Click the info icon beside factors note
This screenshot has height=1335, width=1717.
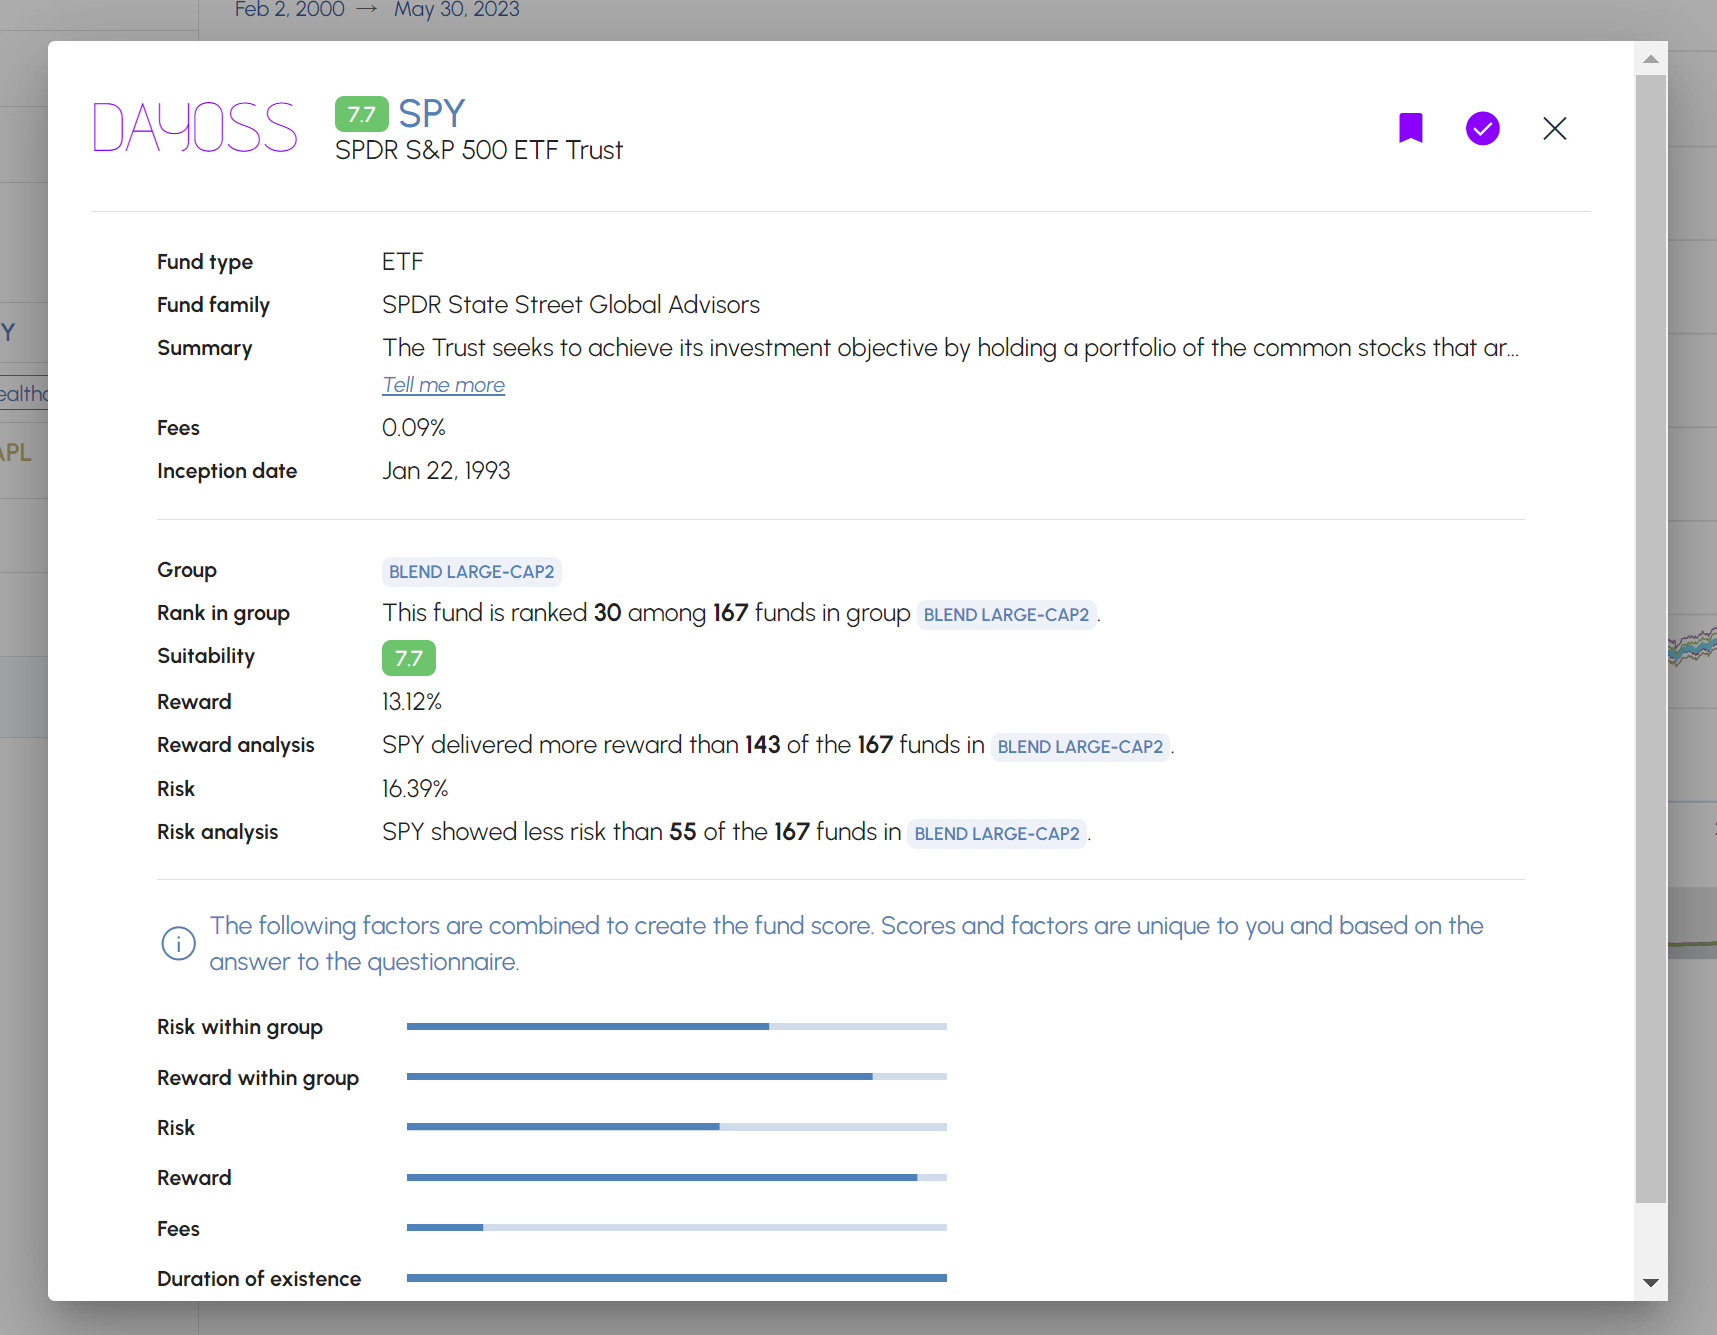(178, 943)
